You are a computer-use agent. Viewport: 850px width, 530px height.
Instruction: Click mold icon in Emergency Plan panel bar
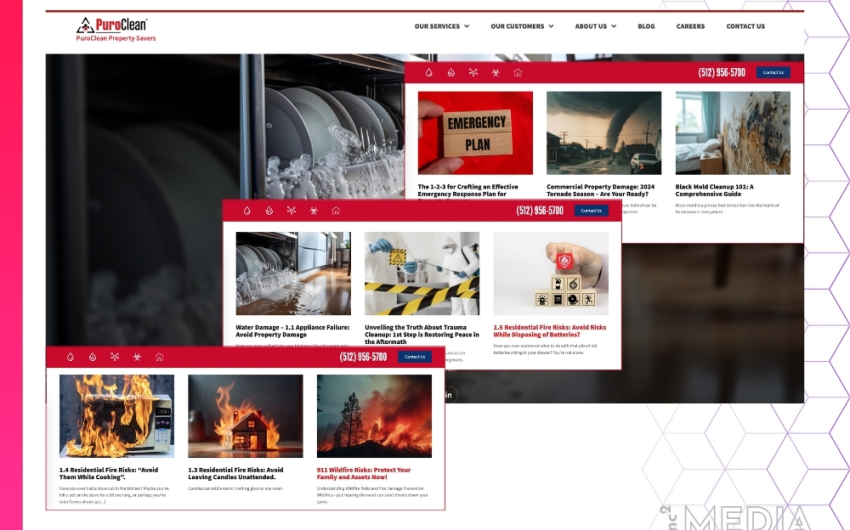473,73
